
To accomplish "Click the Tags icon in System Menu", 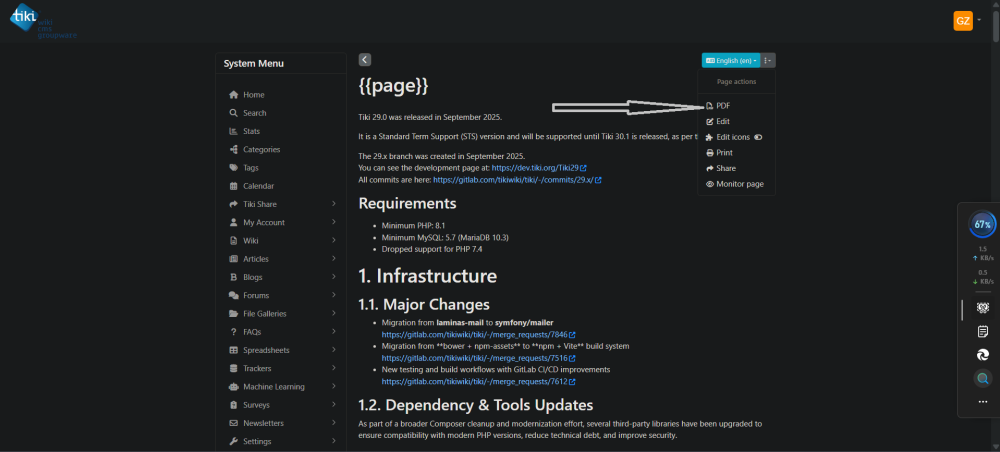I will click(233, 168).
